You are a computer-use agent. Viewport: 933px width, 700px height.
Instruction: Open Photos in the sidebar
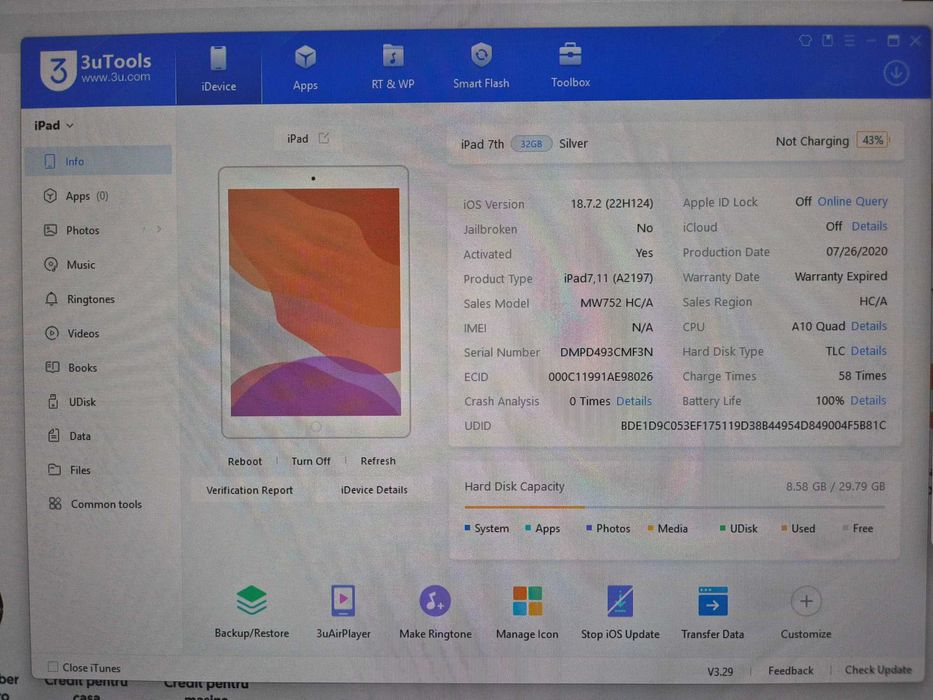(x=83, y=230)
